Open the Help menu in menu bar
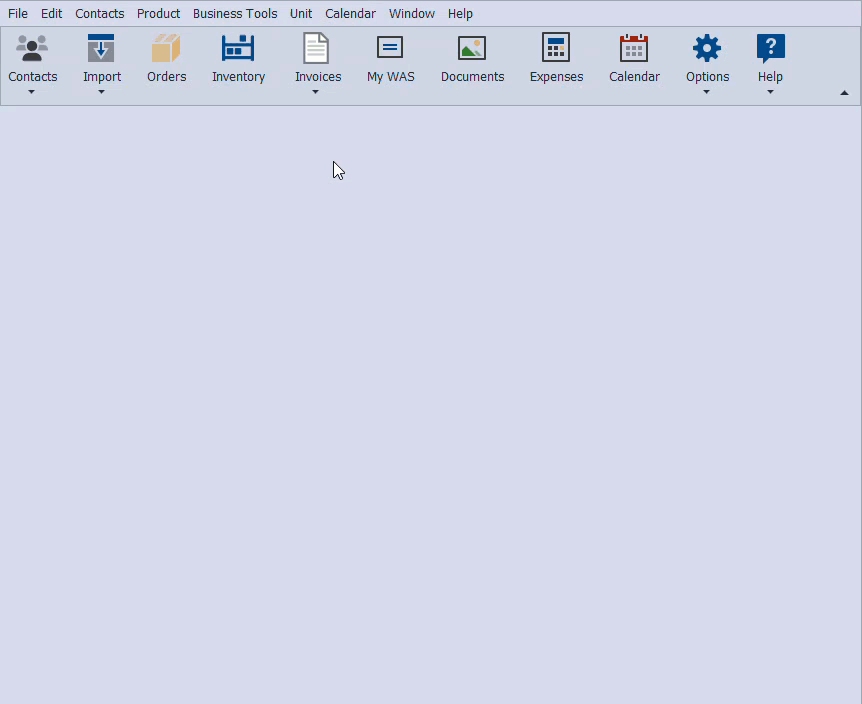This screenshot has width=862, height=704. pyautogui.click(x=460, y=14)
